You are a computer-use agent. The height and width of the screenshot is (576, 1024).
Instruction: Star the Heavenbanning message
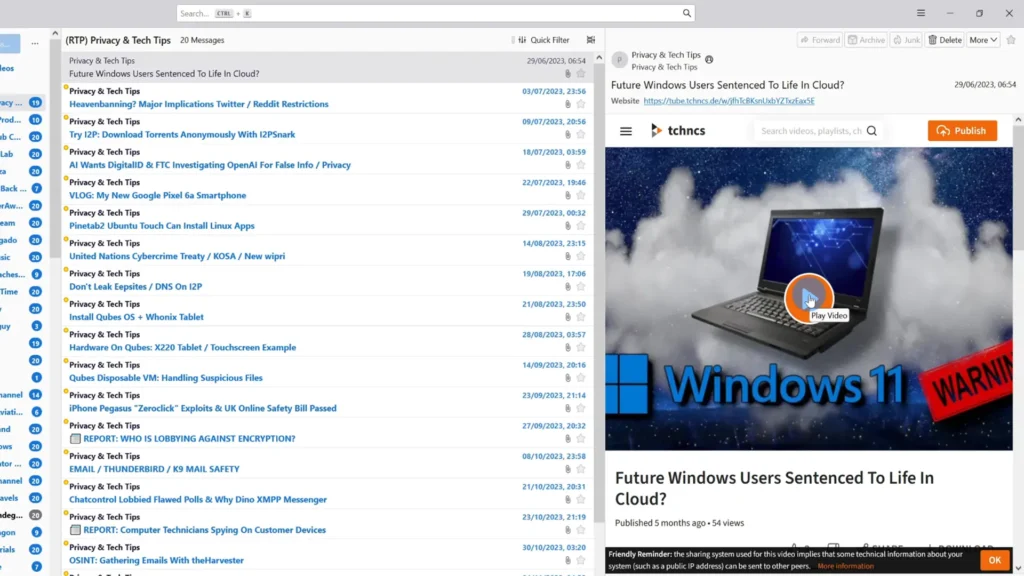tap(581, 104)
